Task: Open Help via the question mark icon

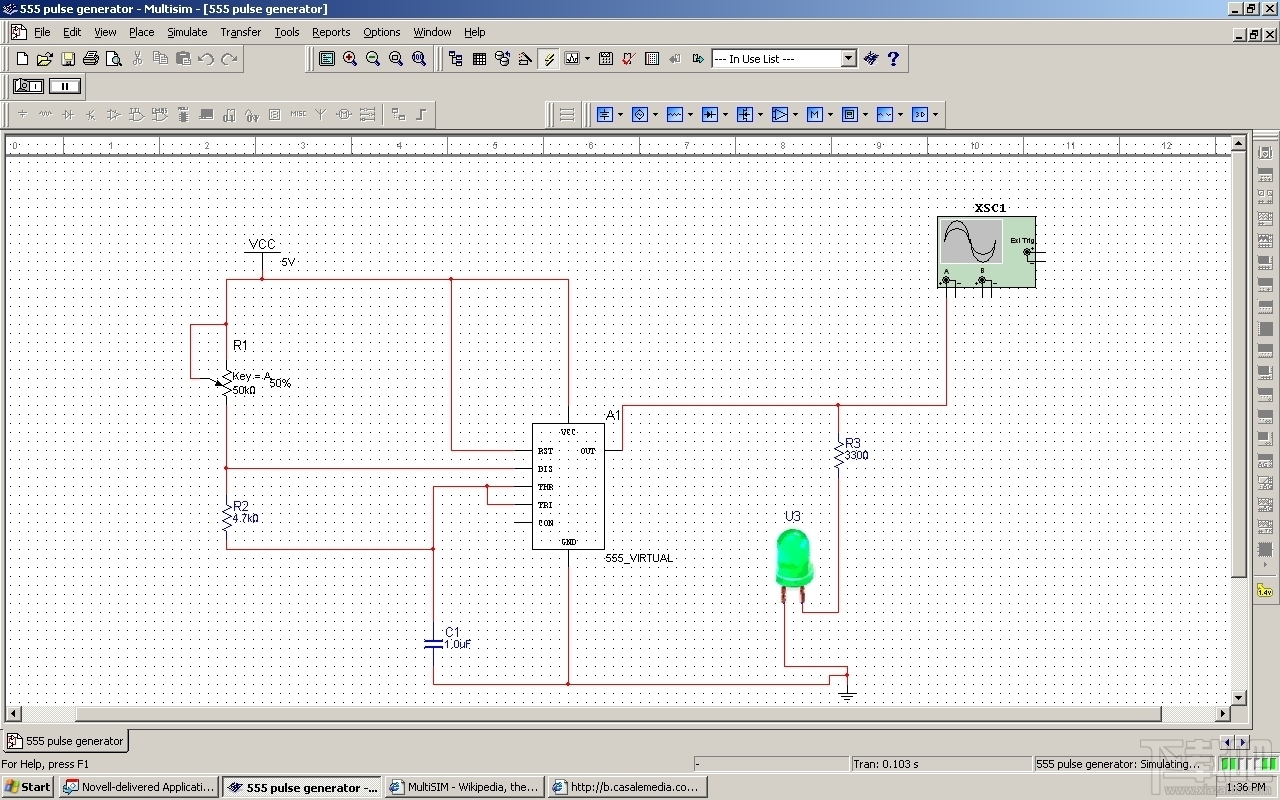Action: tap(892, 58)
